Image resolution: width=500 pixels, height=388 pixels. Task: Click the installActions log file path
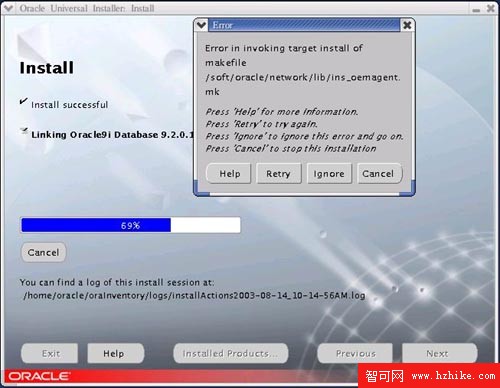(x=194, y=296)
